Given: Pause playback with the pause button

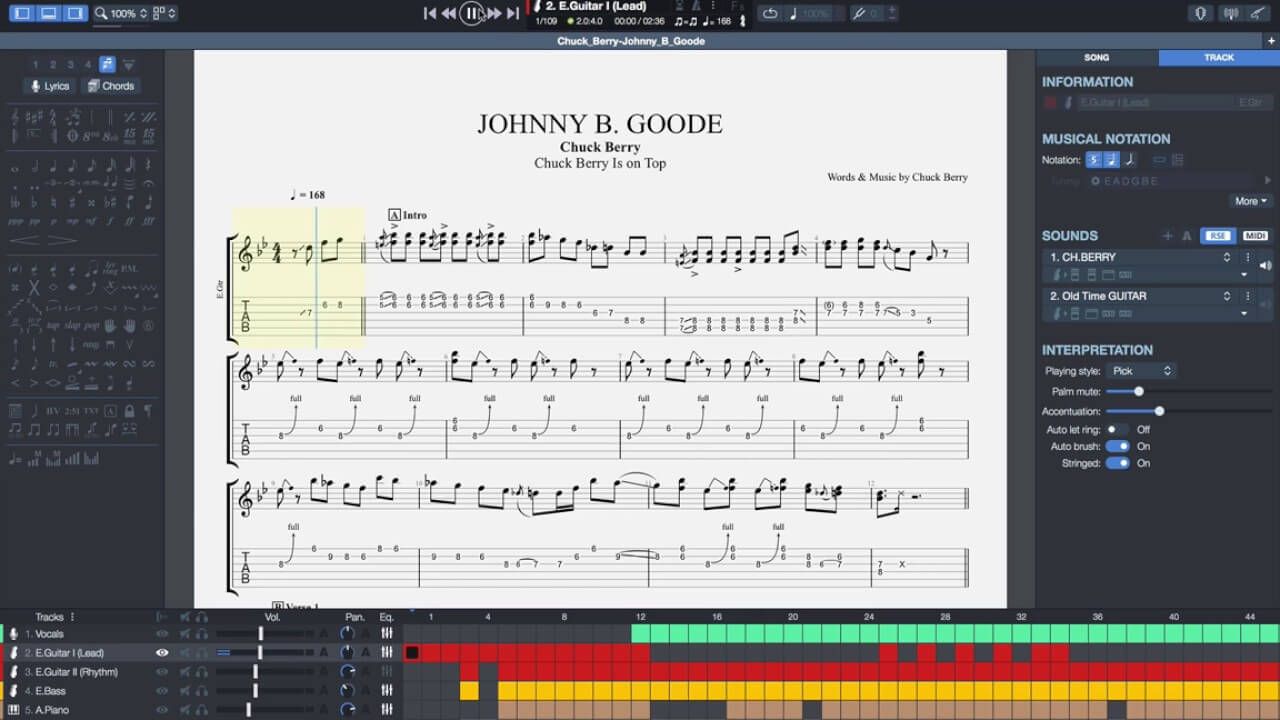Looking at the screenshot, I should [472, 13].
